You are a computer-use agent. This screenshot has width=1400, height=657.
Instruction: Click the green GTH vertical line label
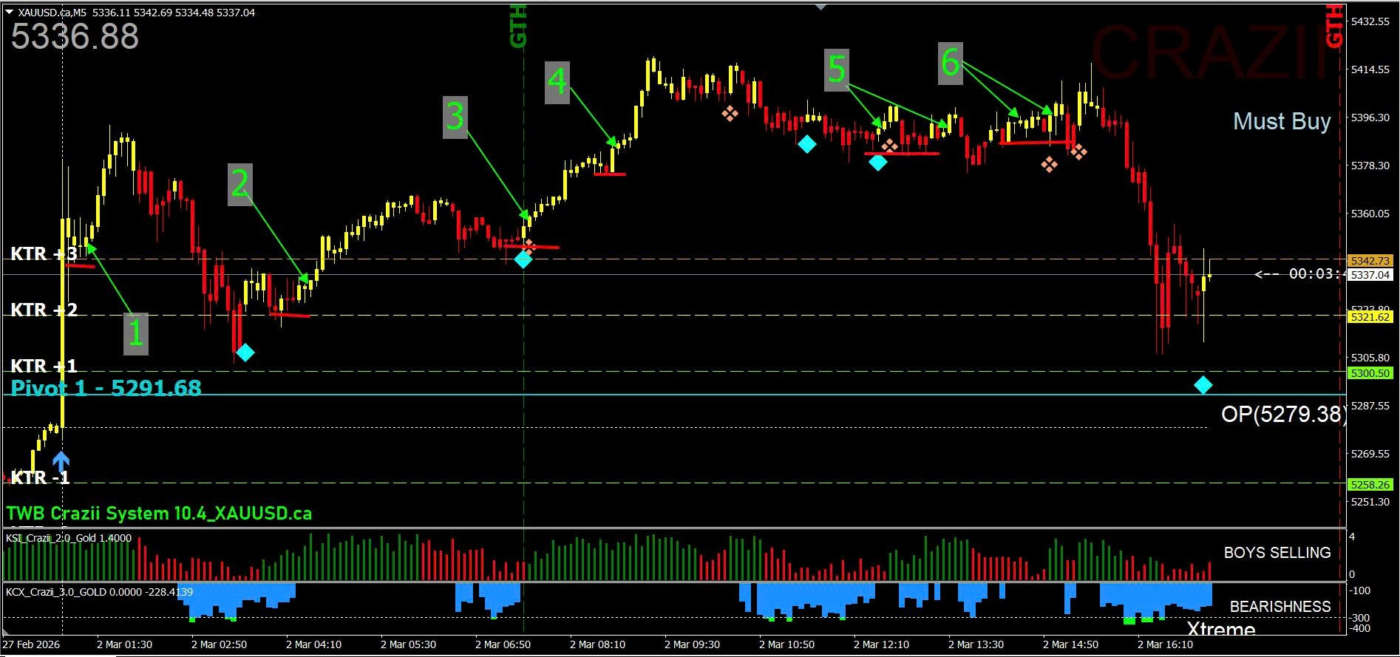518,25
